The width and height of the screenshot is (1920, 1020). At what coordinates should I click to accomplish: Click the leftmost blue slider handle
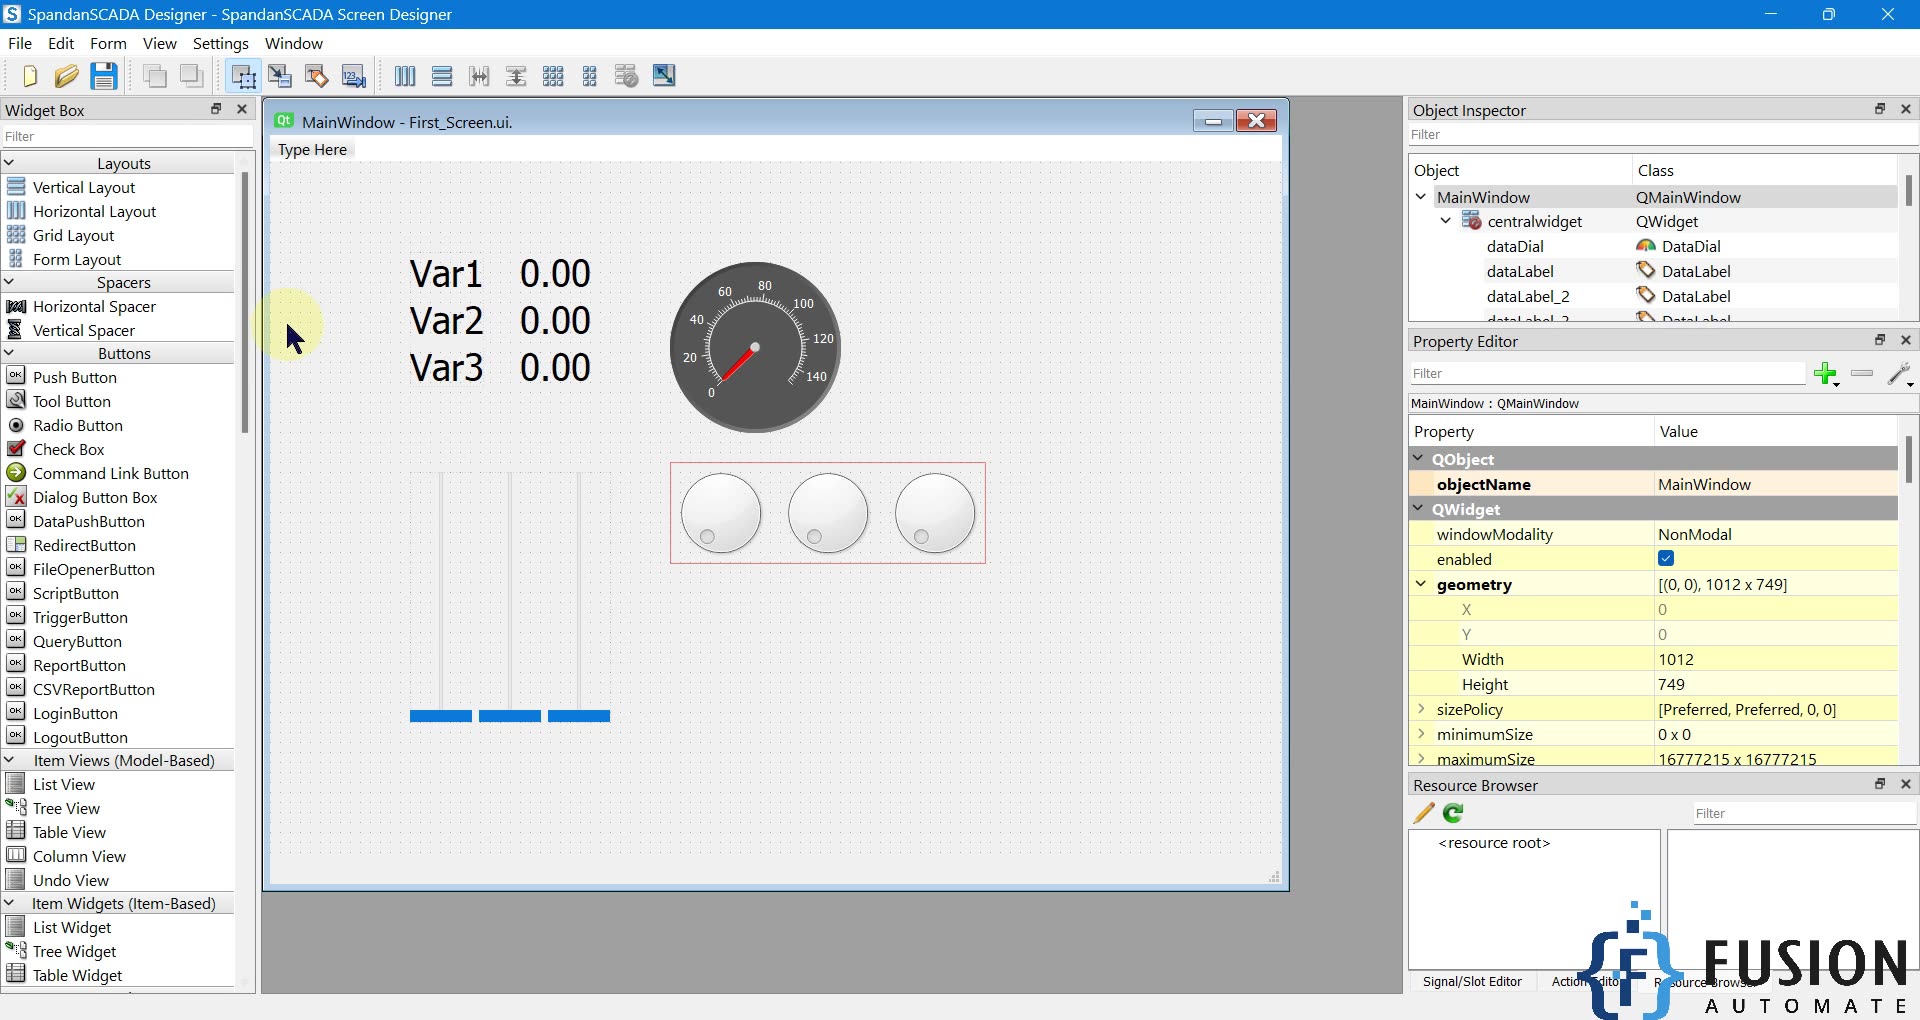[x=440, y=715]
